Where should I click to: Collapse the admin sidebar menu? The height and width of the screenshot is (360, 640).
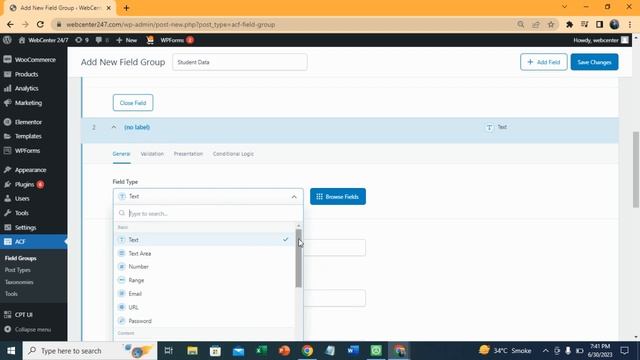[x=33, y=329]
